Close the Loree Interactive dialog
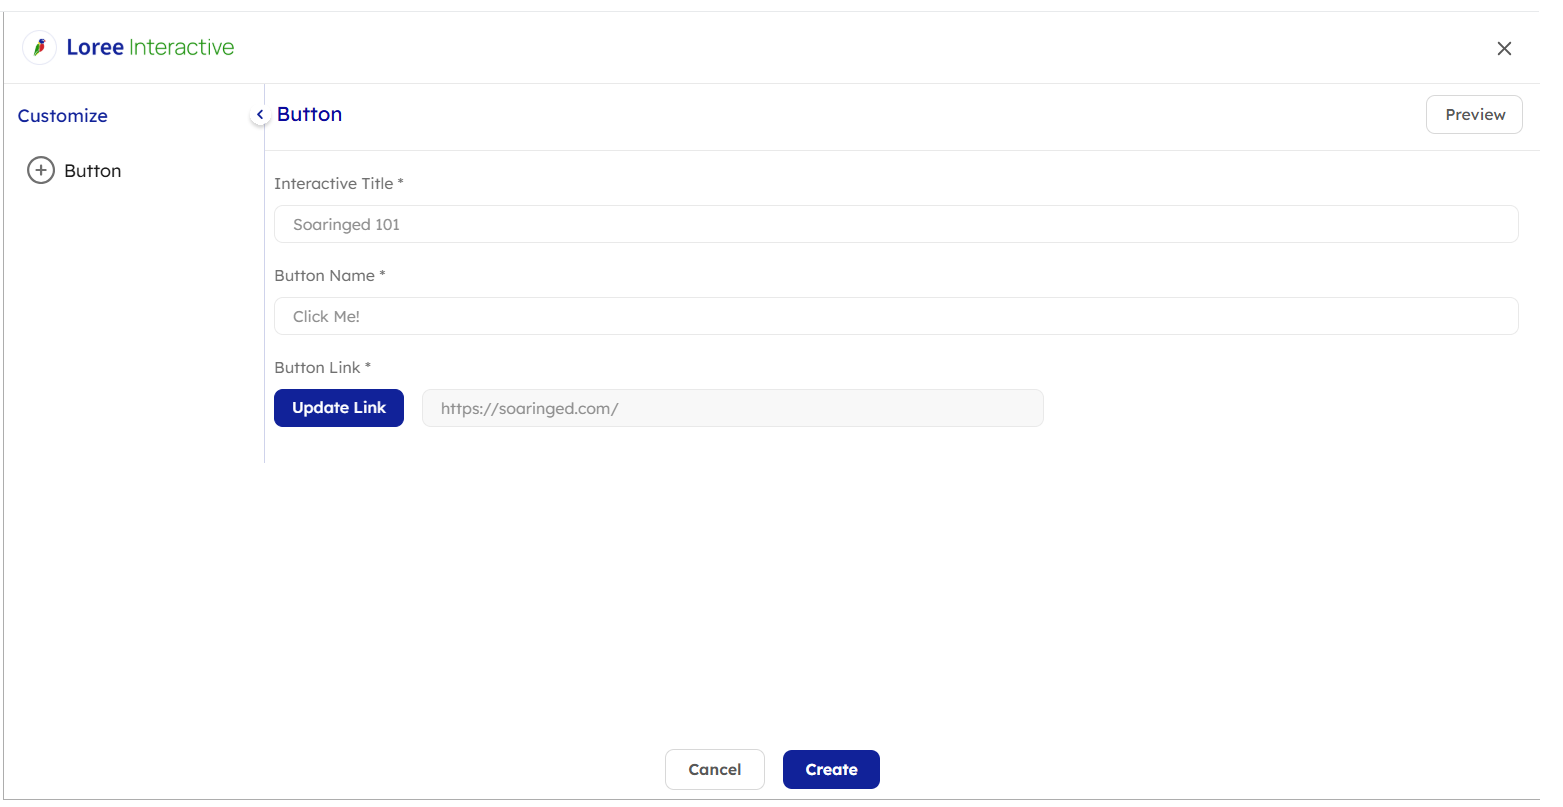Viewport: 1563px width, 807px height. 1503,49
